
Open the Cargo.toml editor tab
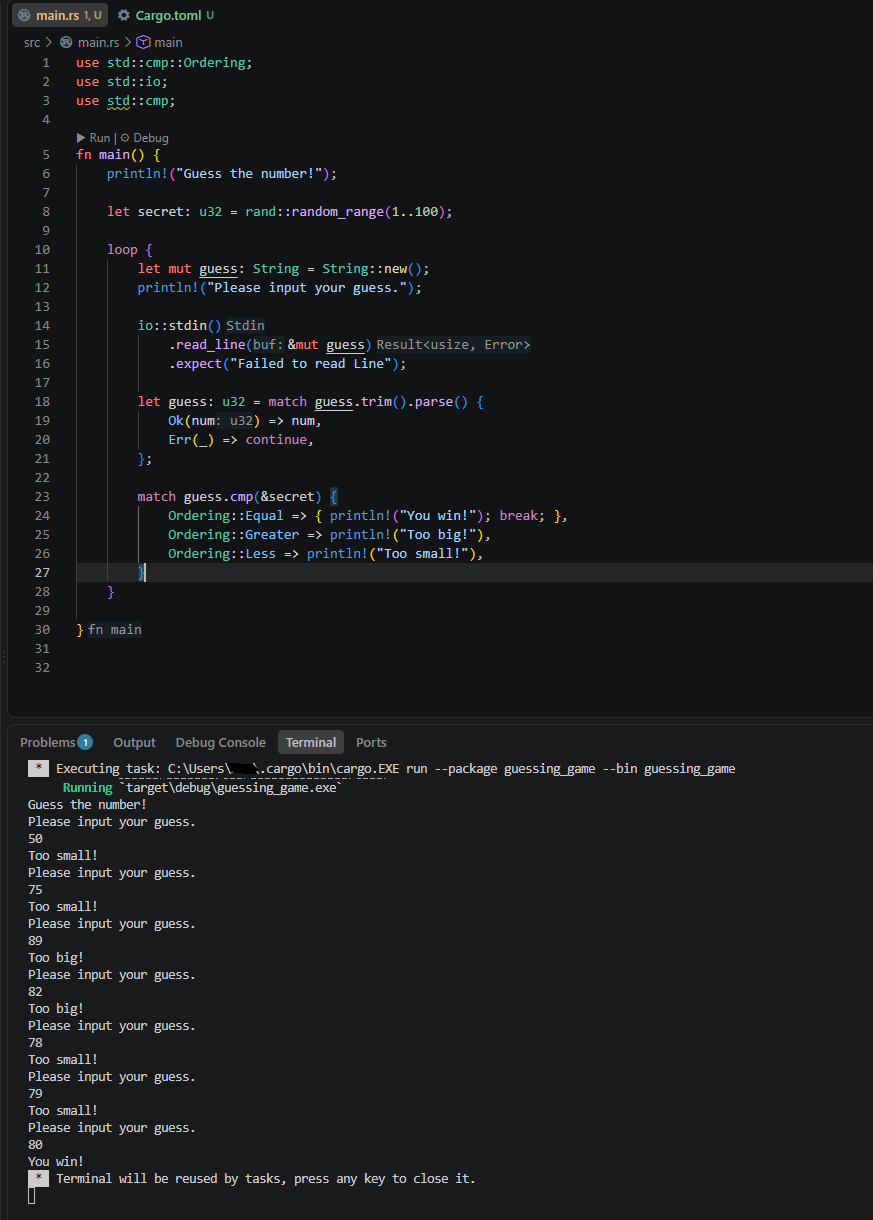click(x=165, y=15)
